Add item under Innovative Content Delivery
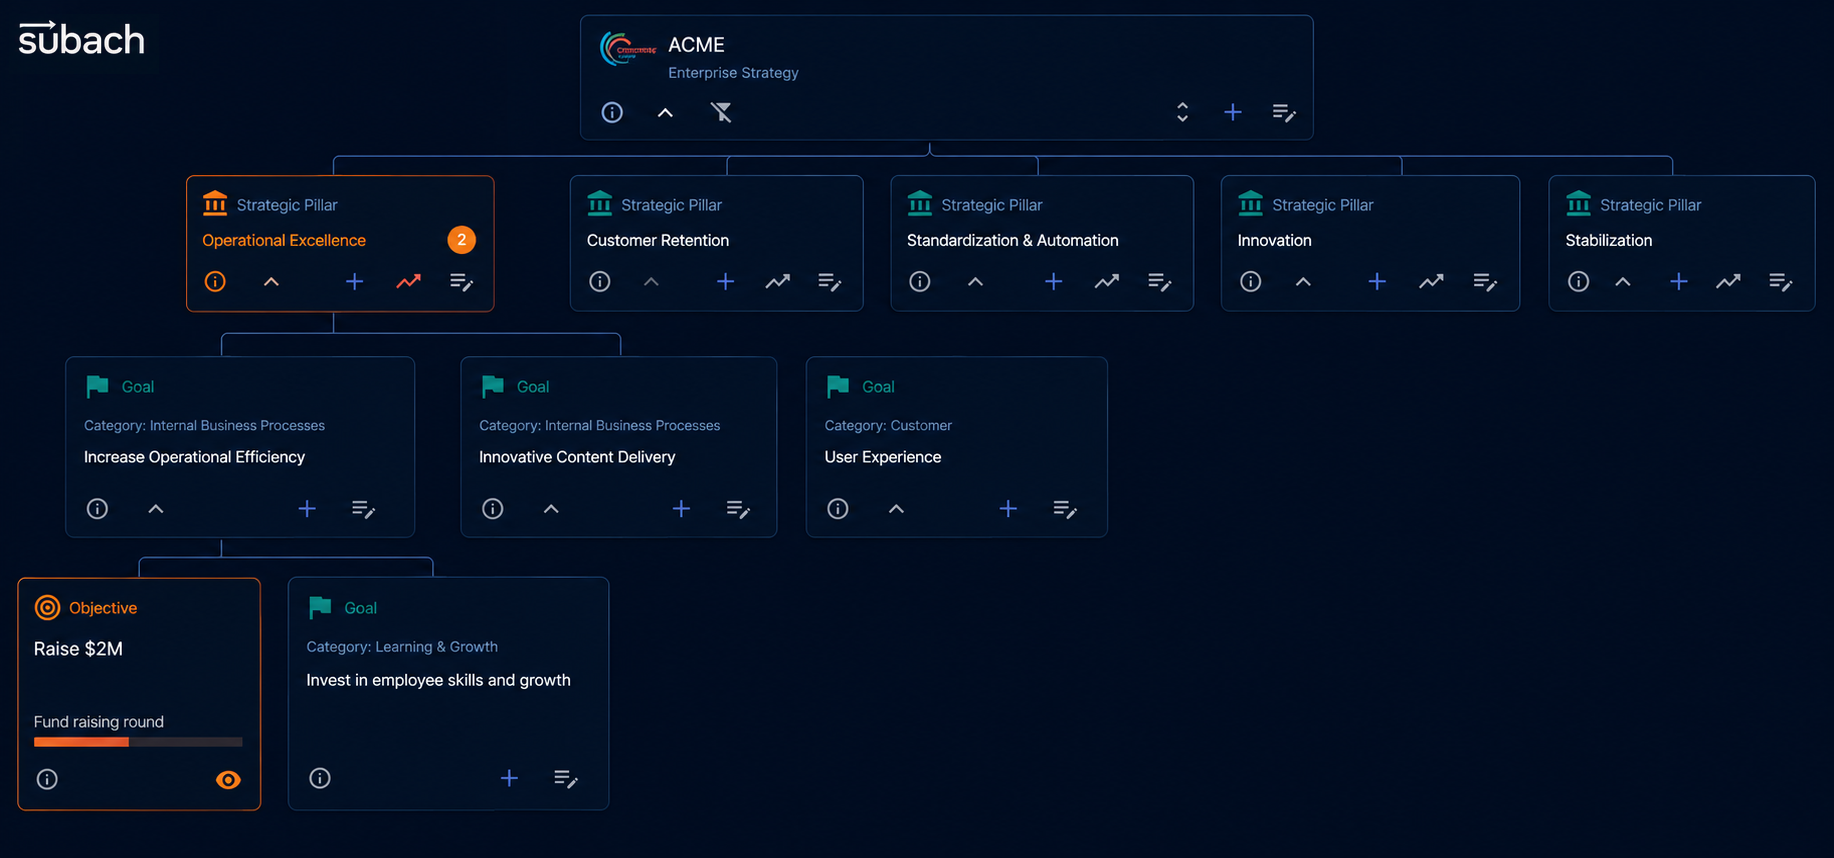 click(x=681, y=509)
